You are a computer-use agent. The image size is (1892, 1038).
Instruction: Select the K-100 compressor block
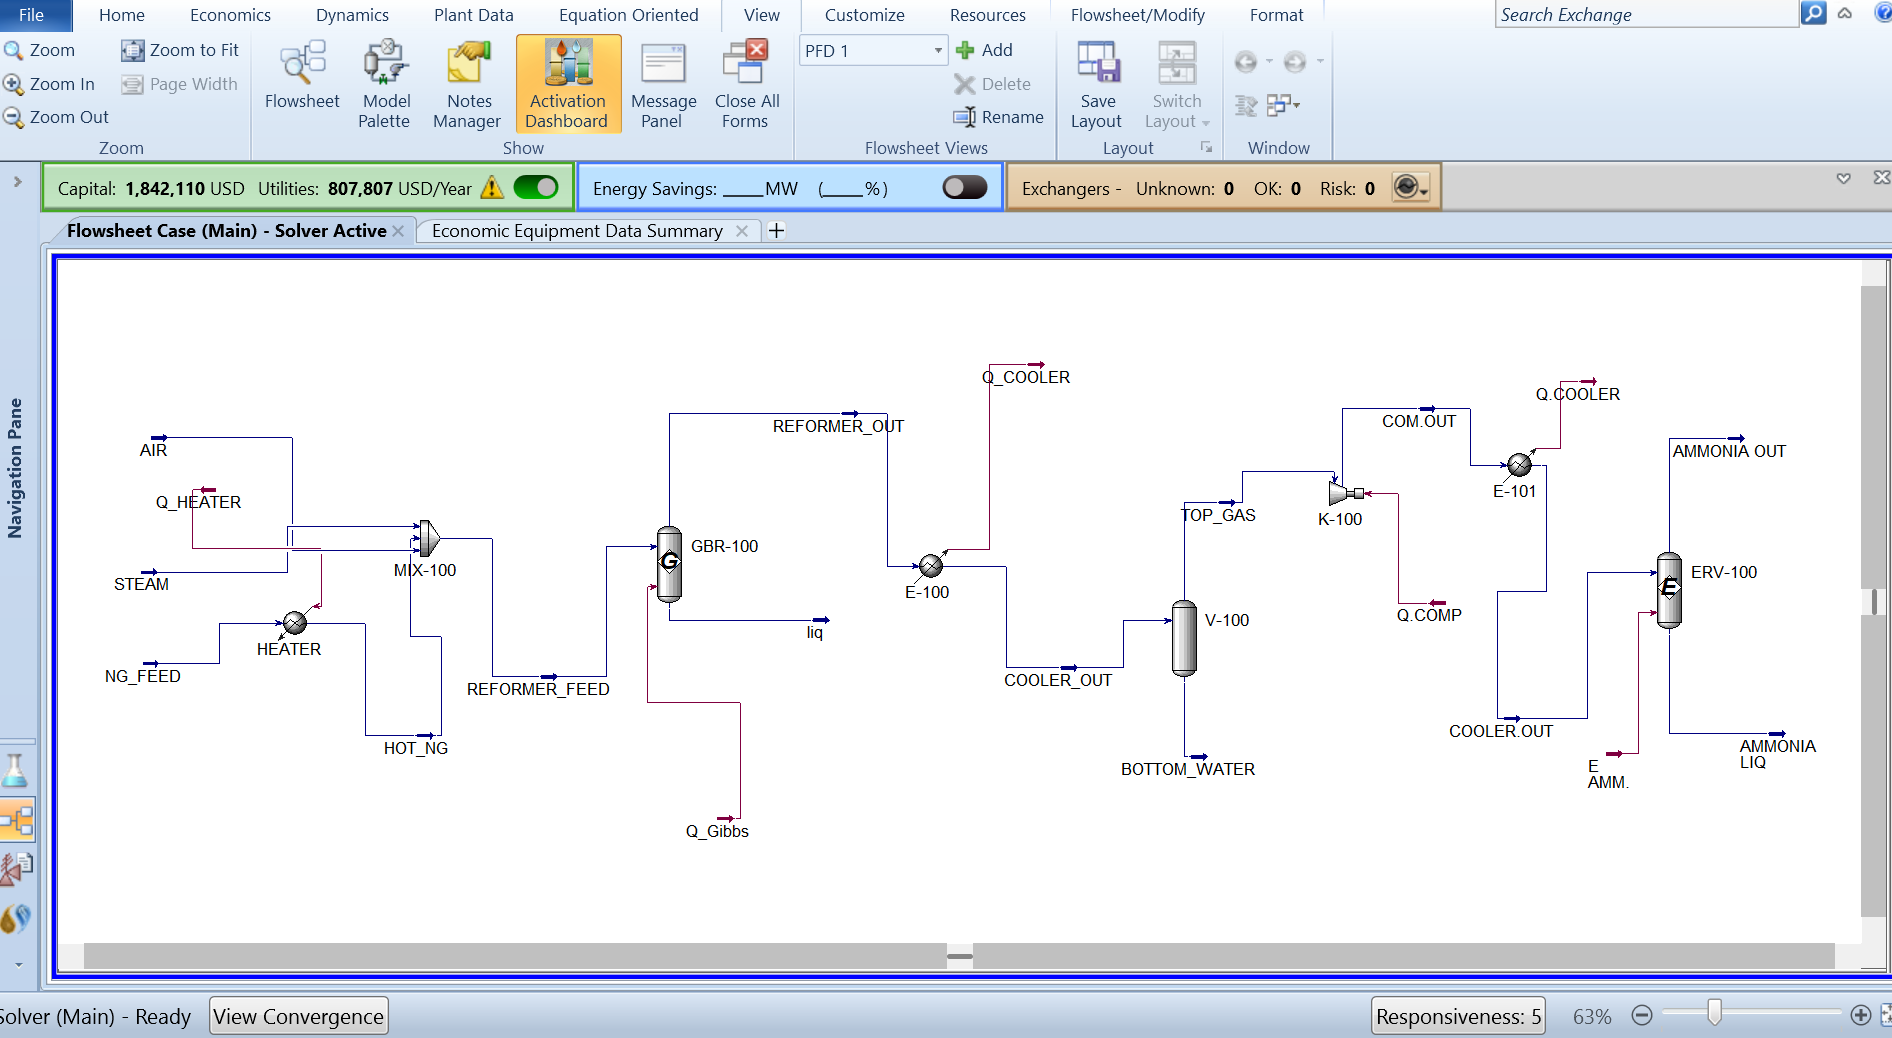(1345, 493)
